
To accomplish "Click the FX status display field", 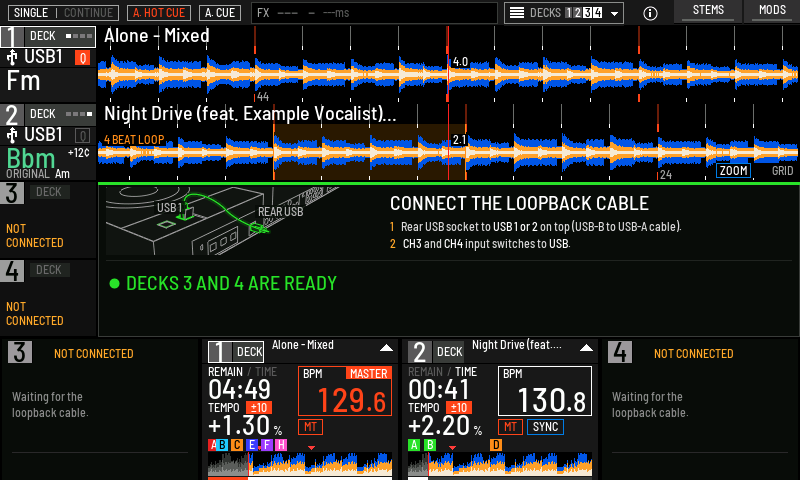I will (374, 13).
